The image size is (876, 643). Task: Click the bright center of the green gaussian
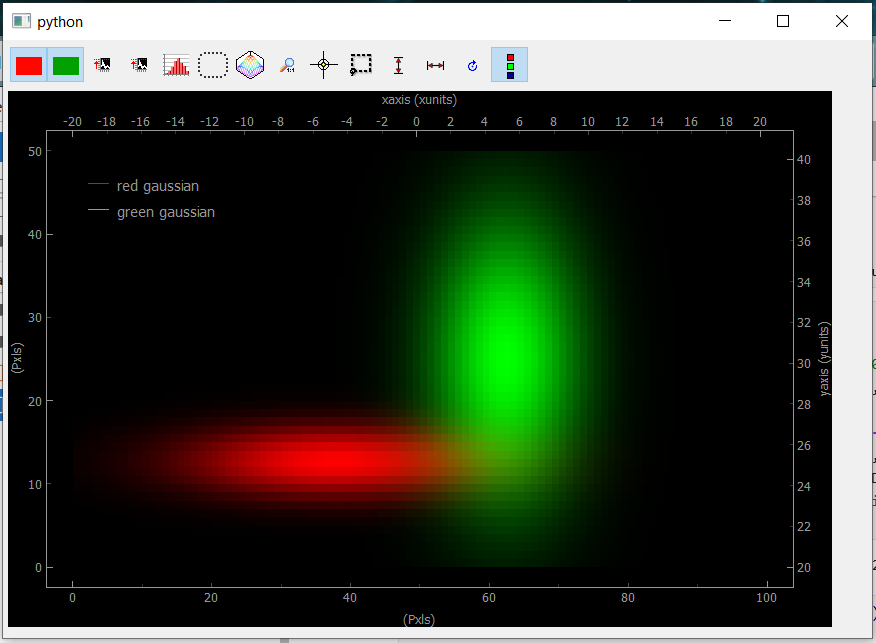click(x=506, y=358)
